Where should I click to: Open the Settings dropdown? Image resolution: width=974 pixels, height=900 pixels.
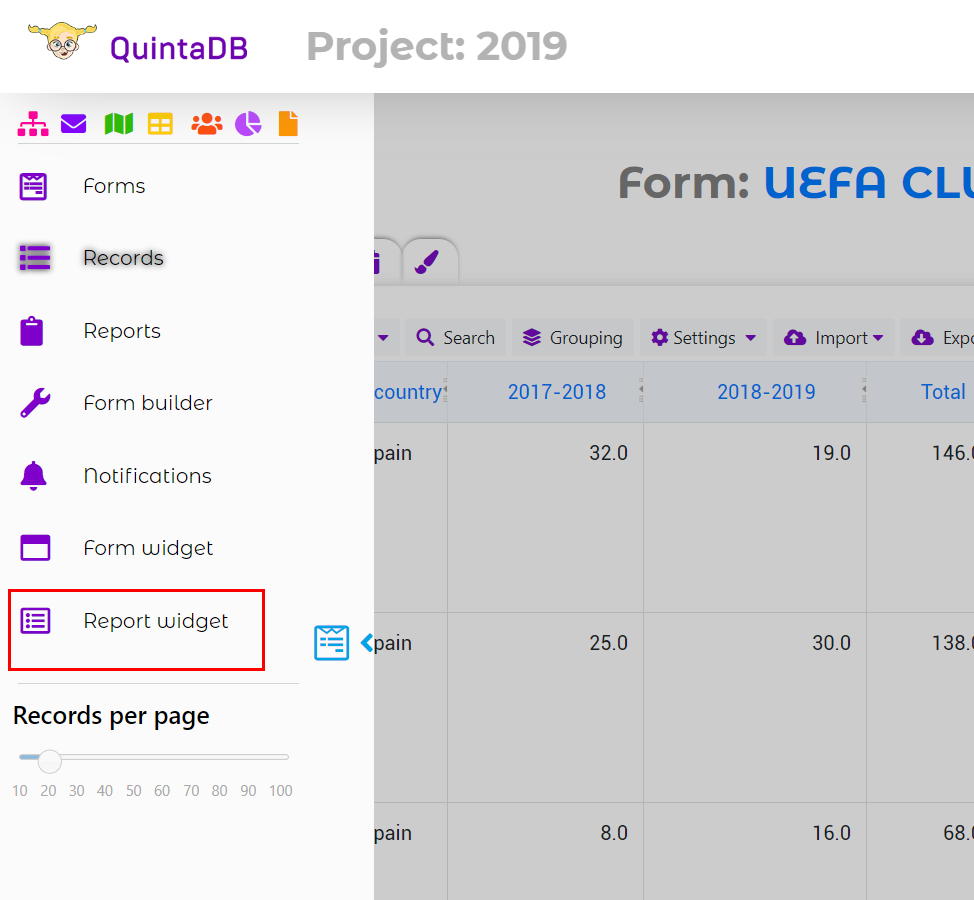click(x=703, y=338)
